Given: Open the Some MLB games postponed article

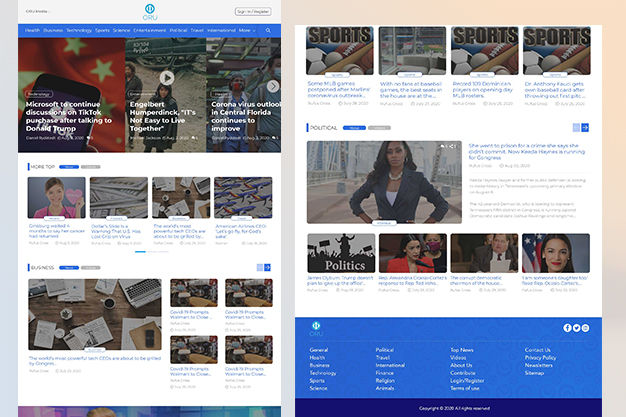Looking at the screenshot, I should [x=339, y=89].
